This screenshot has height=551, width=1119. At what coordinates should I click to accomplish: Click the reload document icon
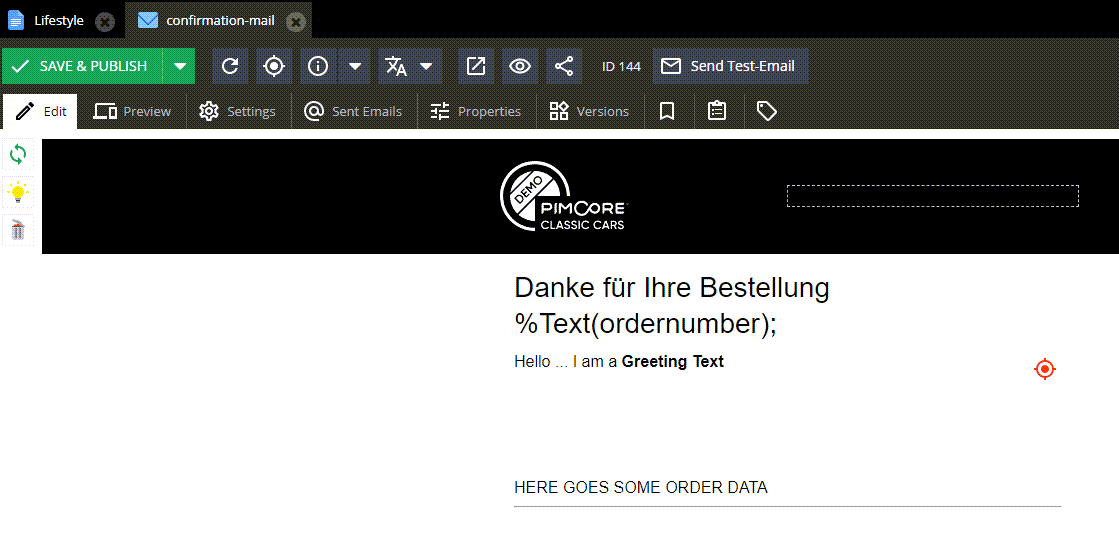click(230, 66)
